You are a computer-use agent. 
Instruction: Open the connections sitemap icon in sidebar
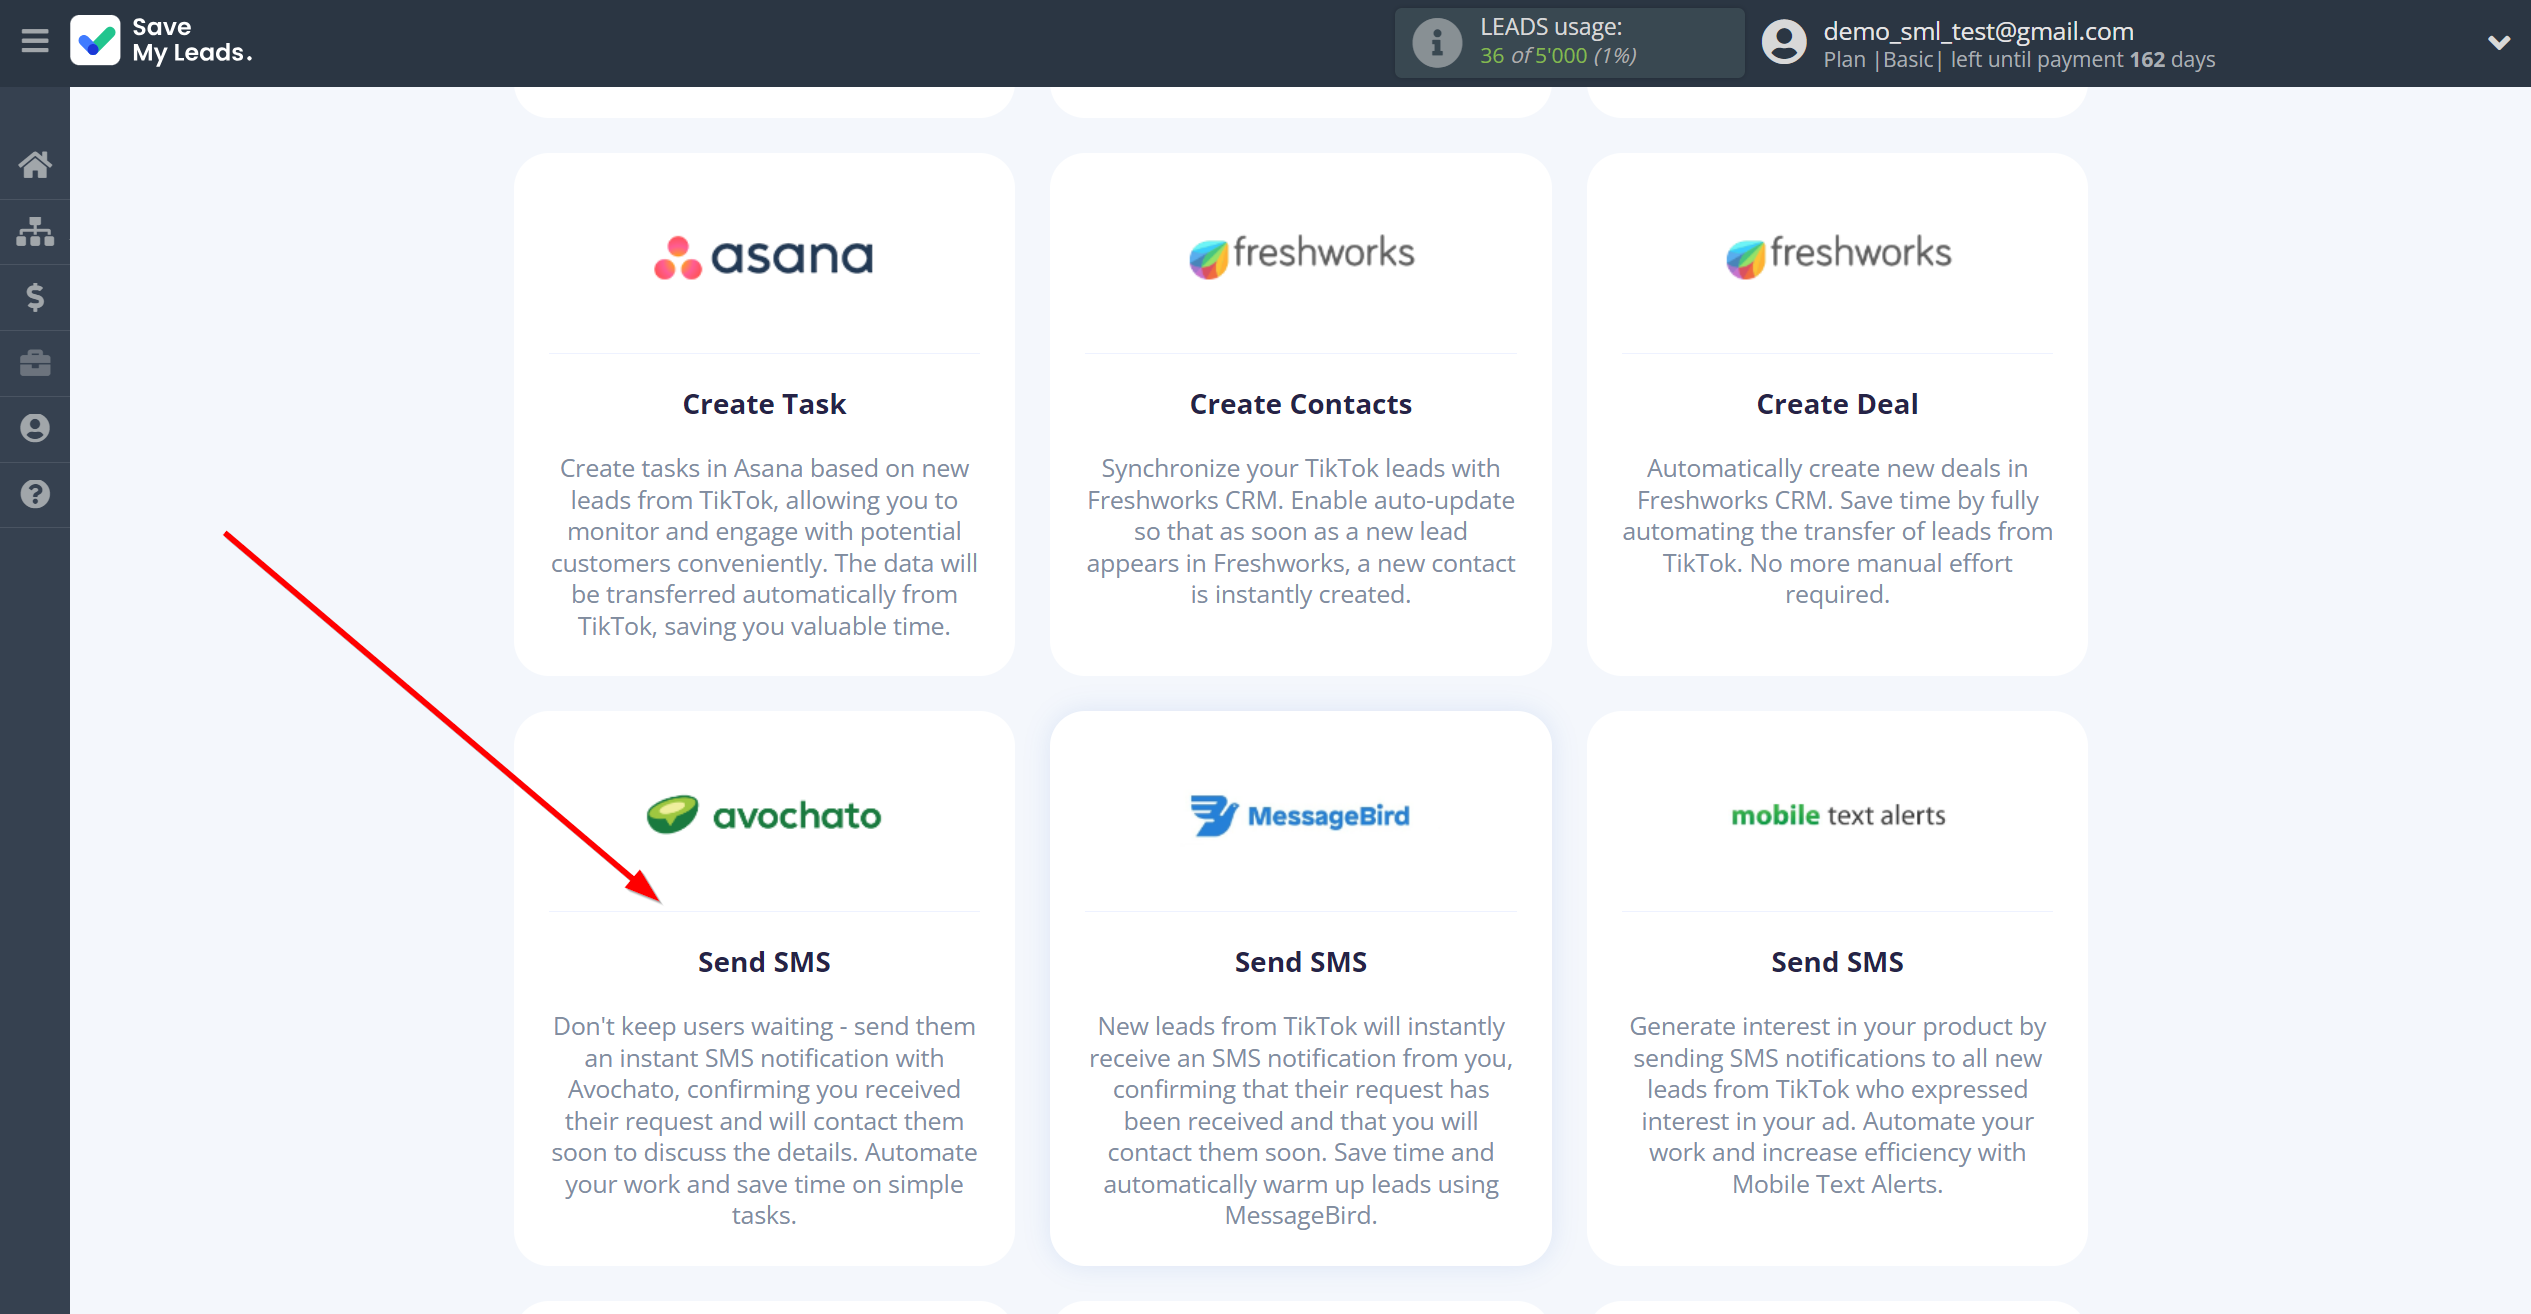click(35, 231)
